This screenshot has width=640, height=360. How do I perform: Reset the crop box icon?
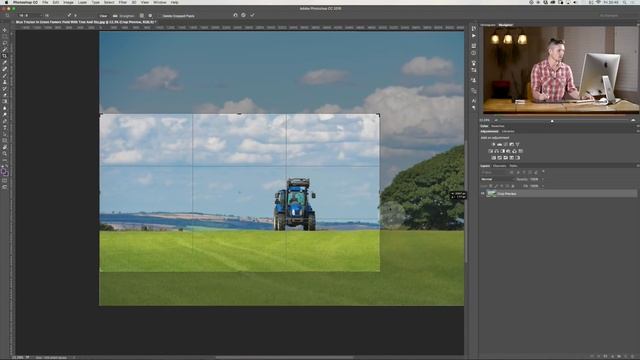[x=236, y=16]
